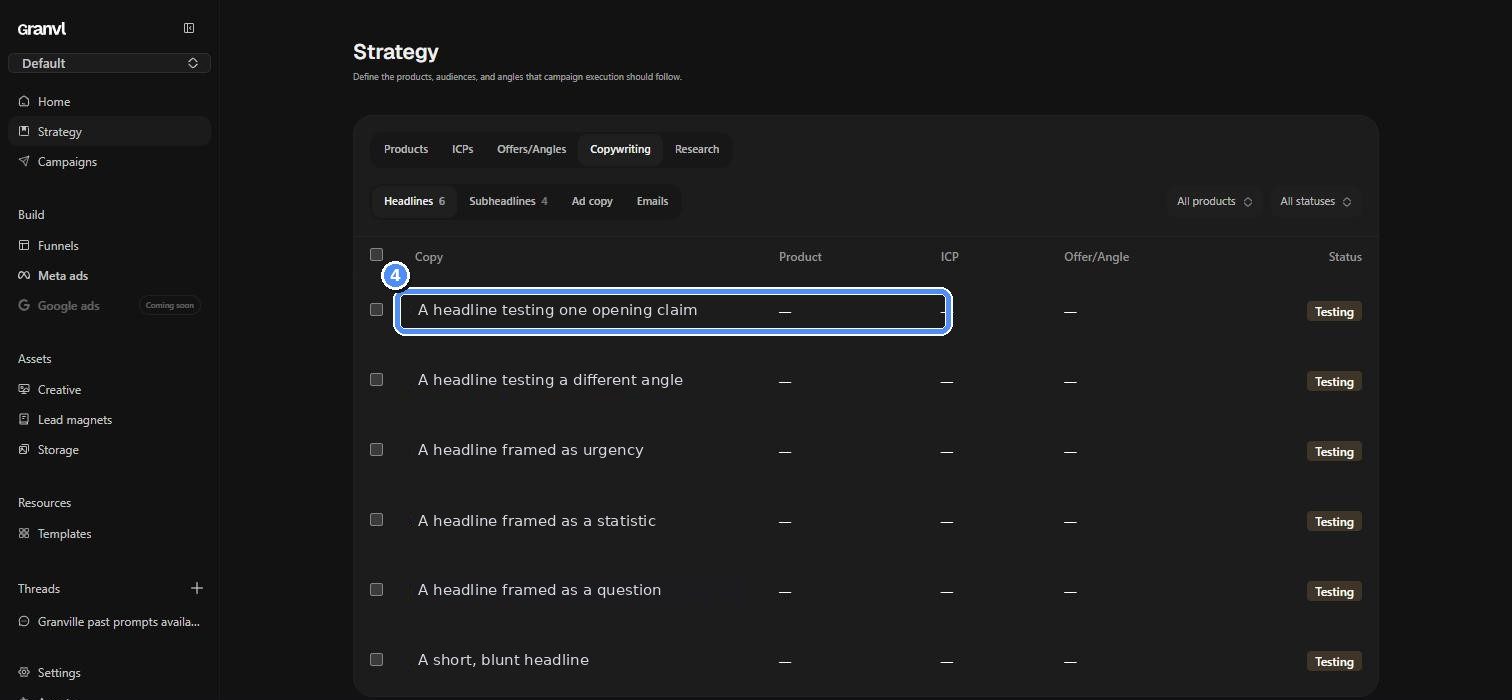The width and height of the screenshot is (1512, 700).
Task: Open Templates under Resources
Action: pos(109,533)
